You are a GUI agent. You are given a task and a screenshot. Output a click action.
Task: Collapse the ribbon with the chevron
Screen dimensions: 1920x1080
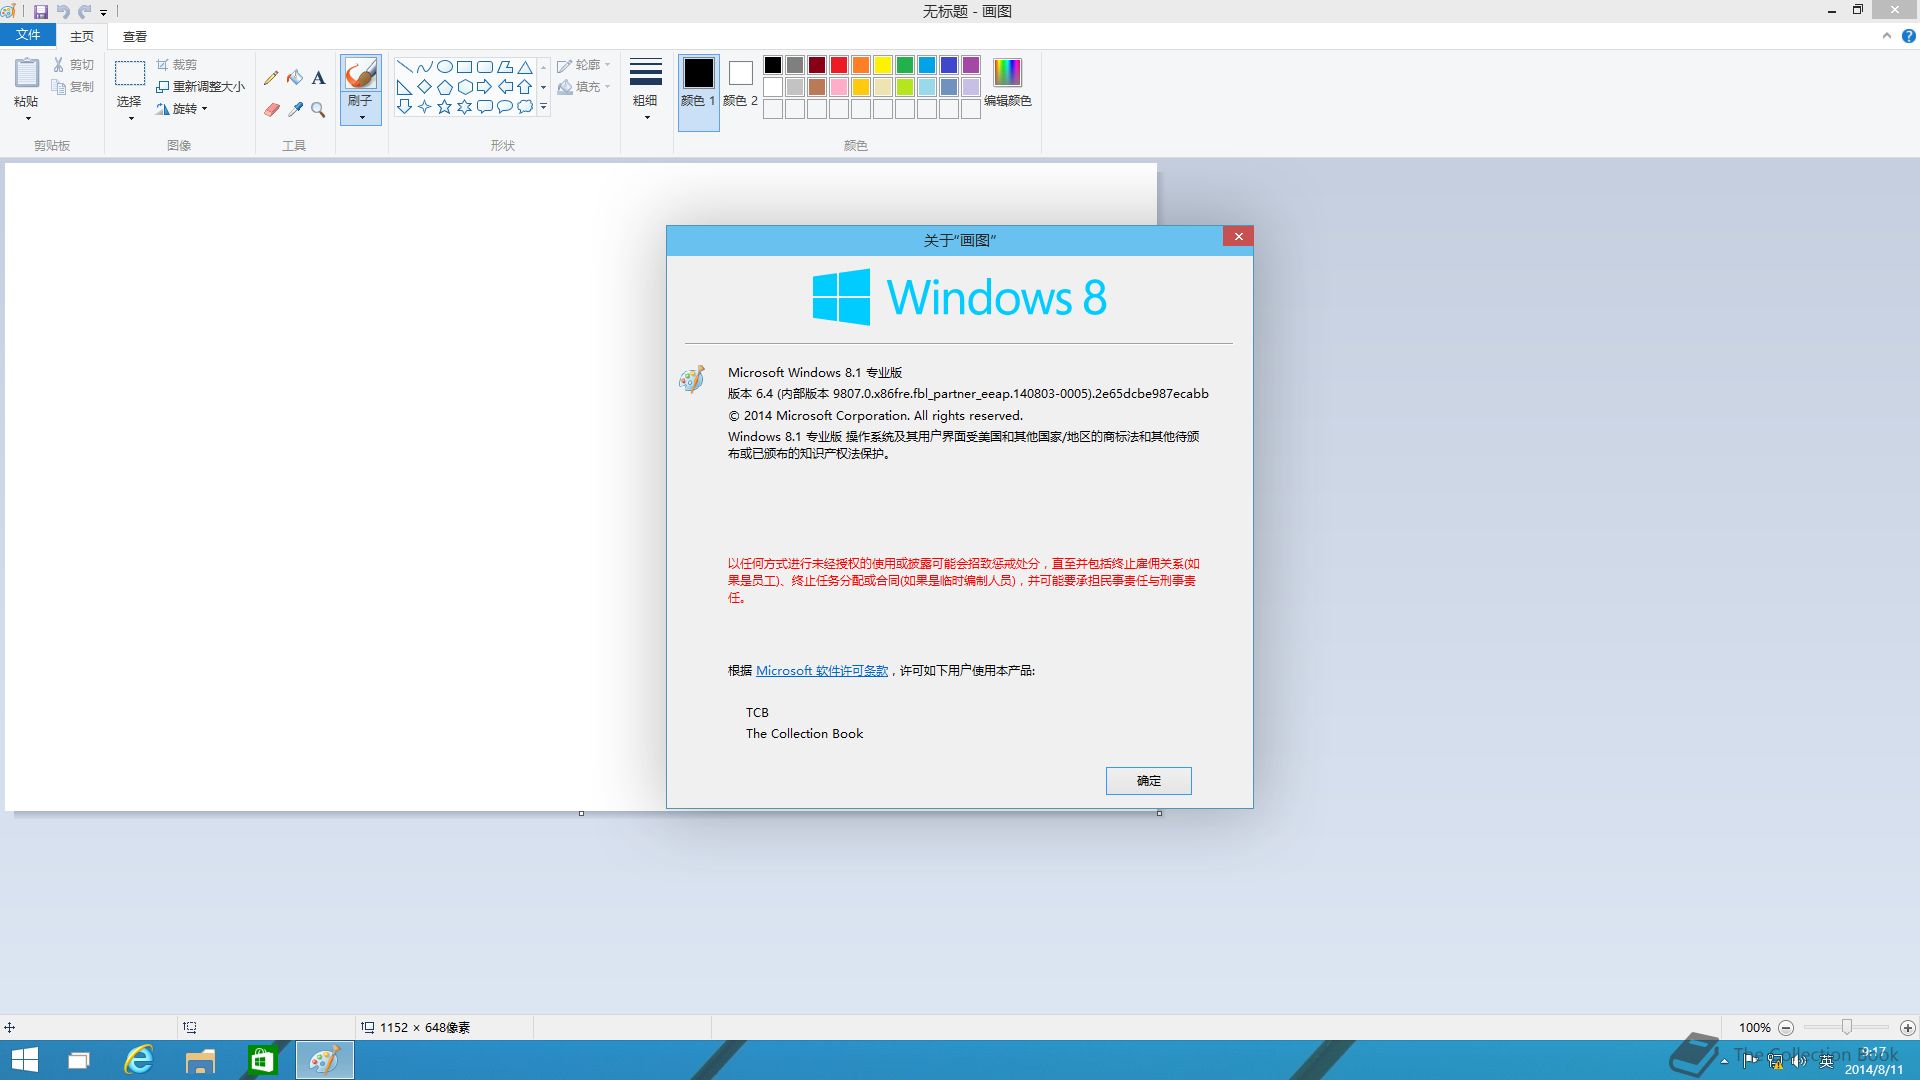1887,36
